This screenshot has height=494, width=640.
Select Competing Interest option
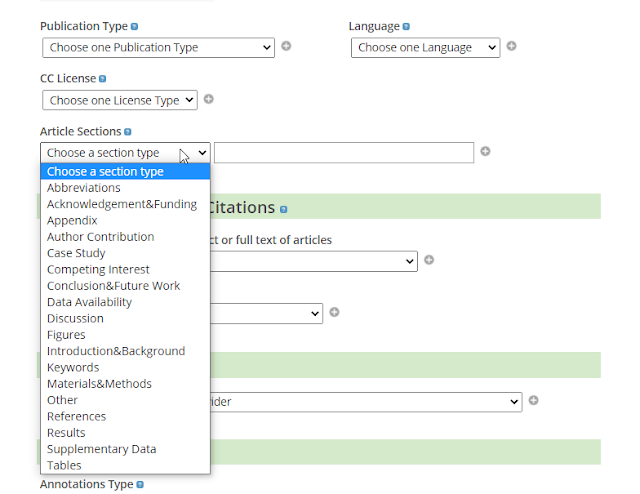point(125,269)
